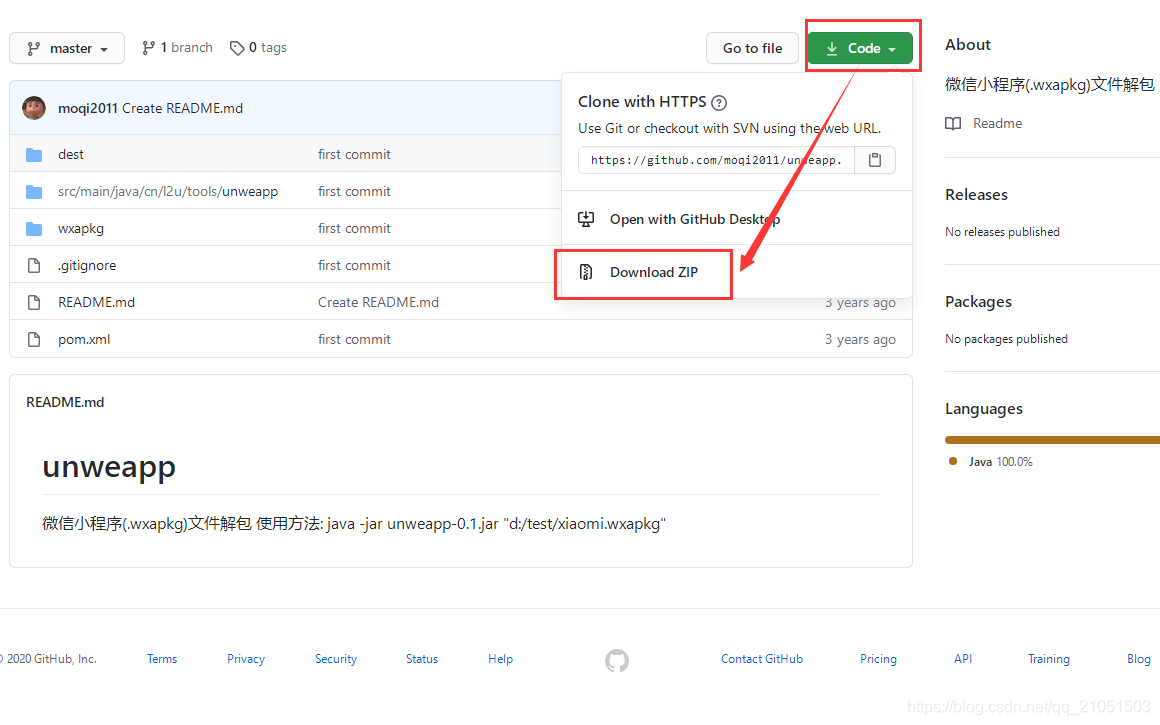Click the tag icon beside 0 tags
The width and height of the screenshot is (1160, 725).
tap(237, 48)
